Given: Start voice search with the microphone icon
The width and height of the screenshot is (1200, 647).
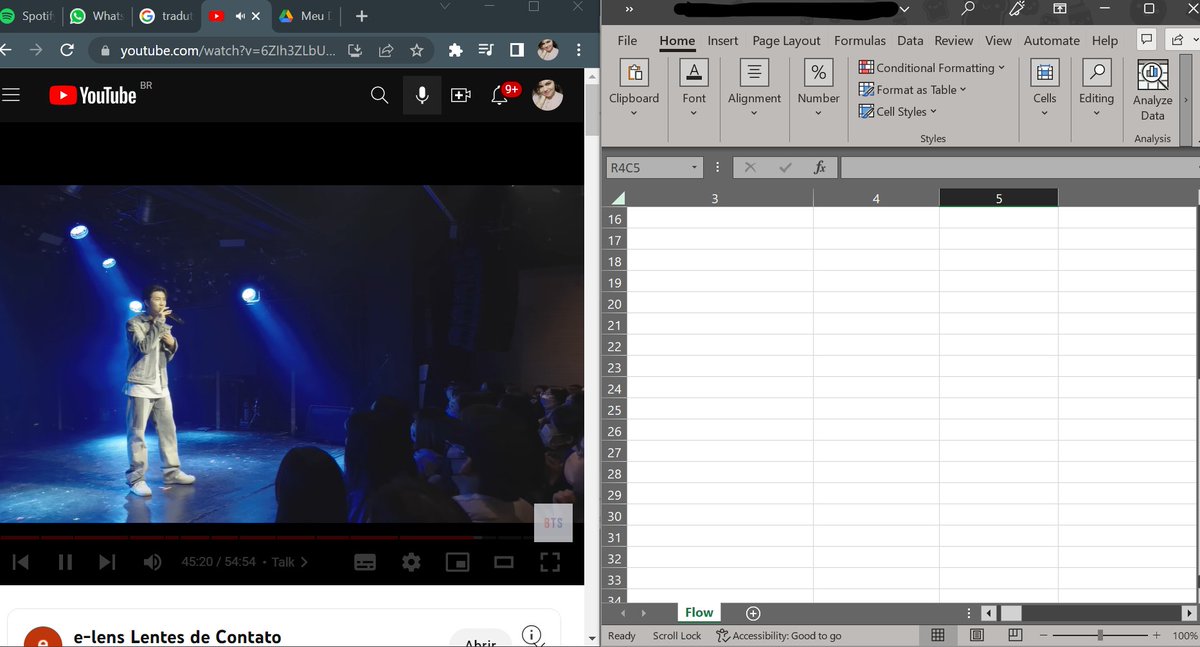Looking at the screenshot, I should coord(422,95).
